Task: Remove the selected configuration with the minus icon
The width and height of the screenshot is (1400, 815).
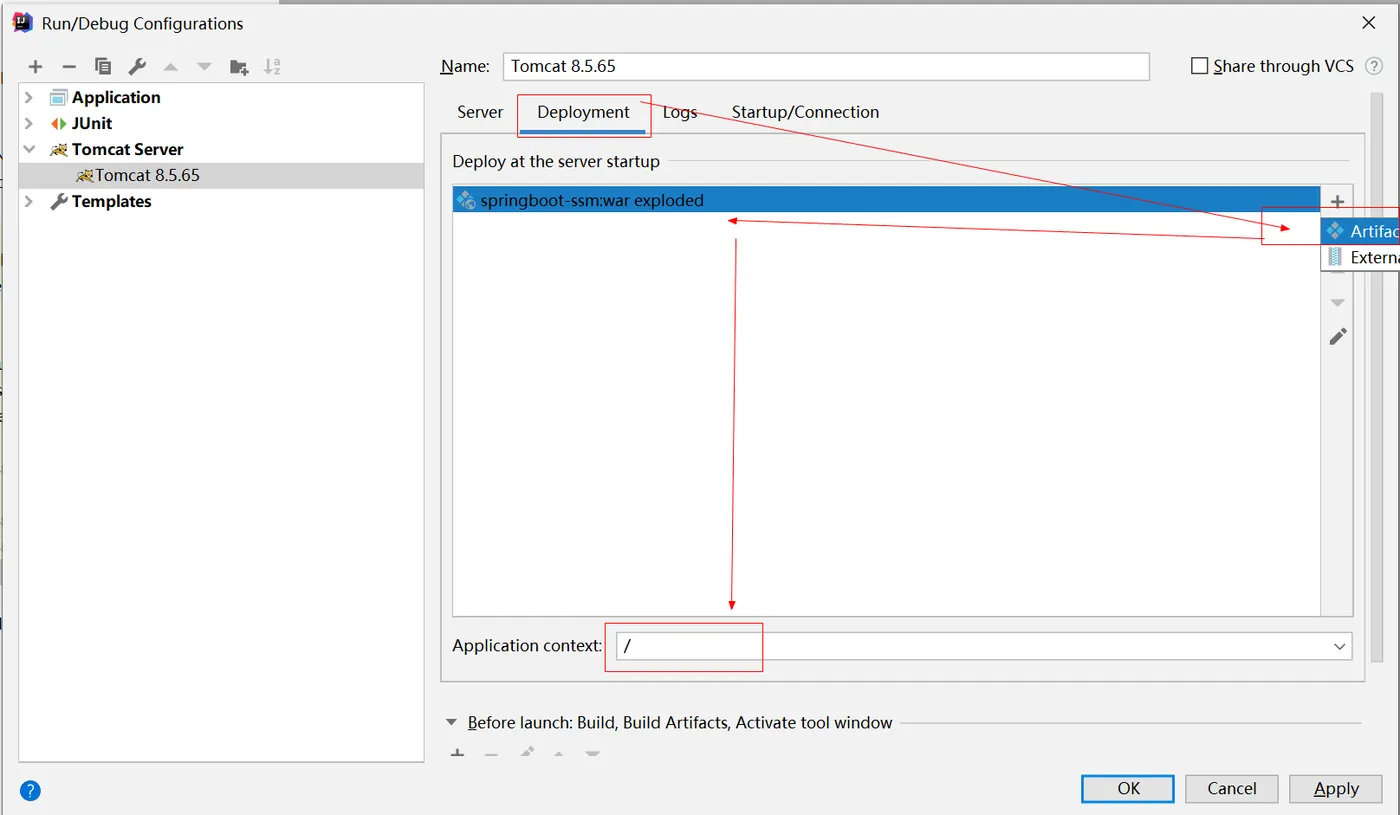Action: [x=69, y=67]
